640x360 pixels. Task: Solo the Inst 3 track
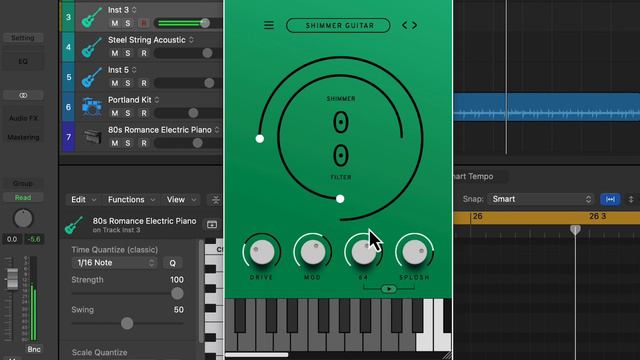[128, 23]
